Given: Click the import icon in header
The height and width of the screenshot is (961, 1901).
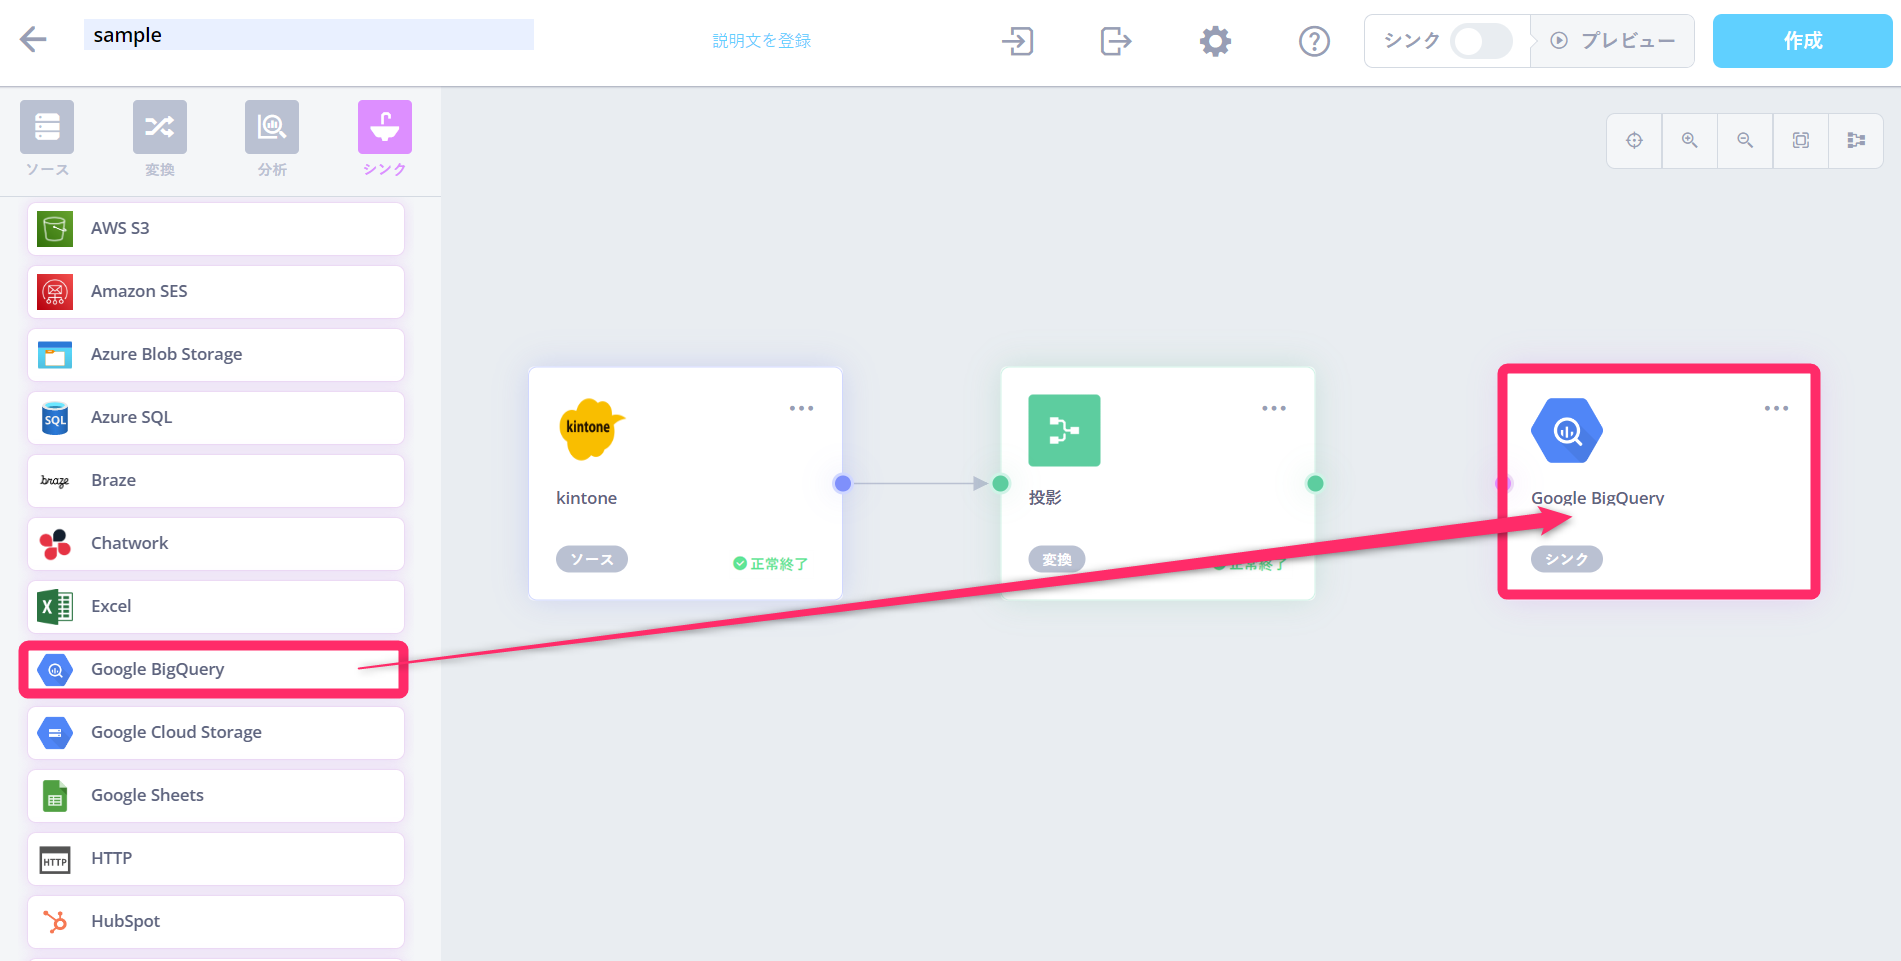Looking at the screenshot, I should (1017, 41).
